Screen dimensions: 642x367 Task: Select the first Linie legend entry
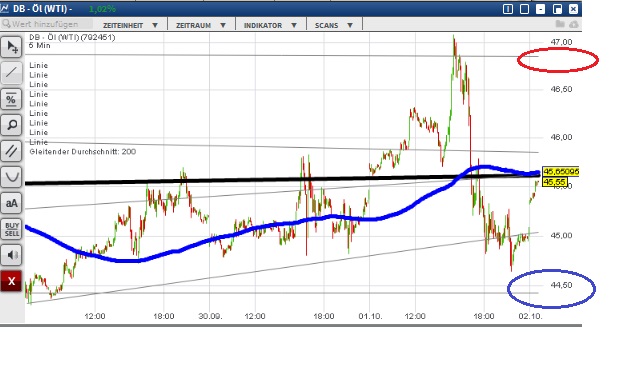tap(38, 66)
